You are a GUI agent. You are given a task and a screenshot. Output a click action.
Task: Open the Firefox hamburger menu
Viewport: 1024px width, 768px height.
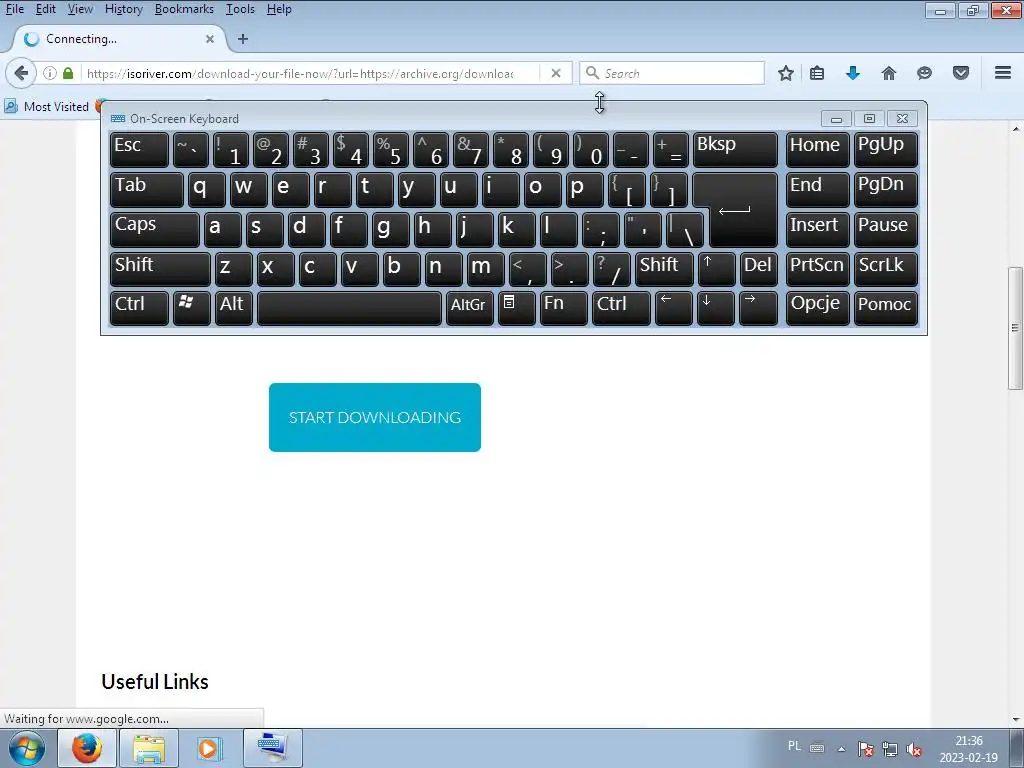tap(1003, 72)
